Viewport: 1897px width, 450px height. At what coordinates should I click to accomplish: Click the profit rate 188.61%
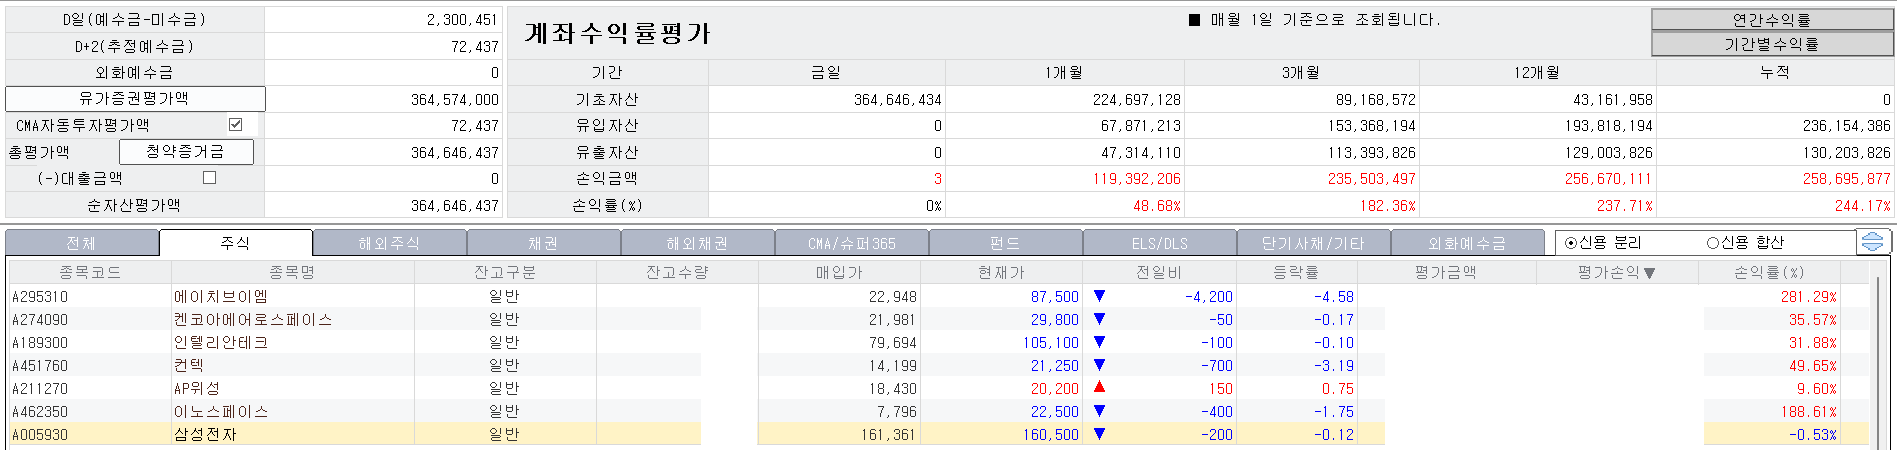pyautogui.click(x=1808, y=412)
